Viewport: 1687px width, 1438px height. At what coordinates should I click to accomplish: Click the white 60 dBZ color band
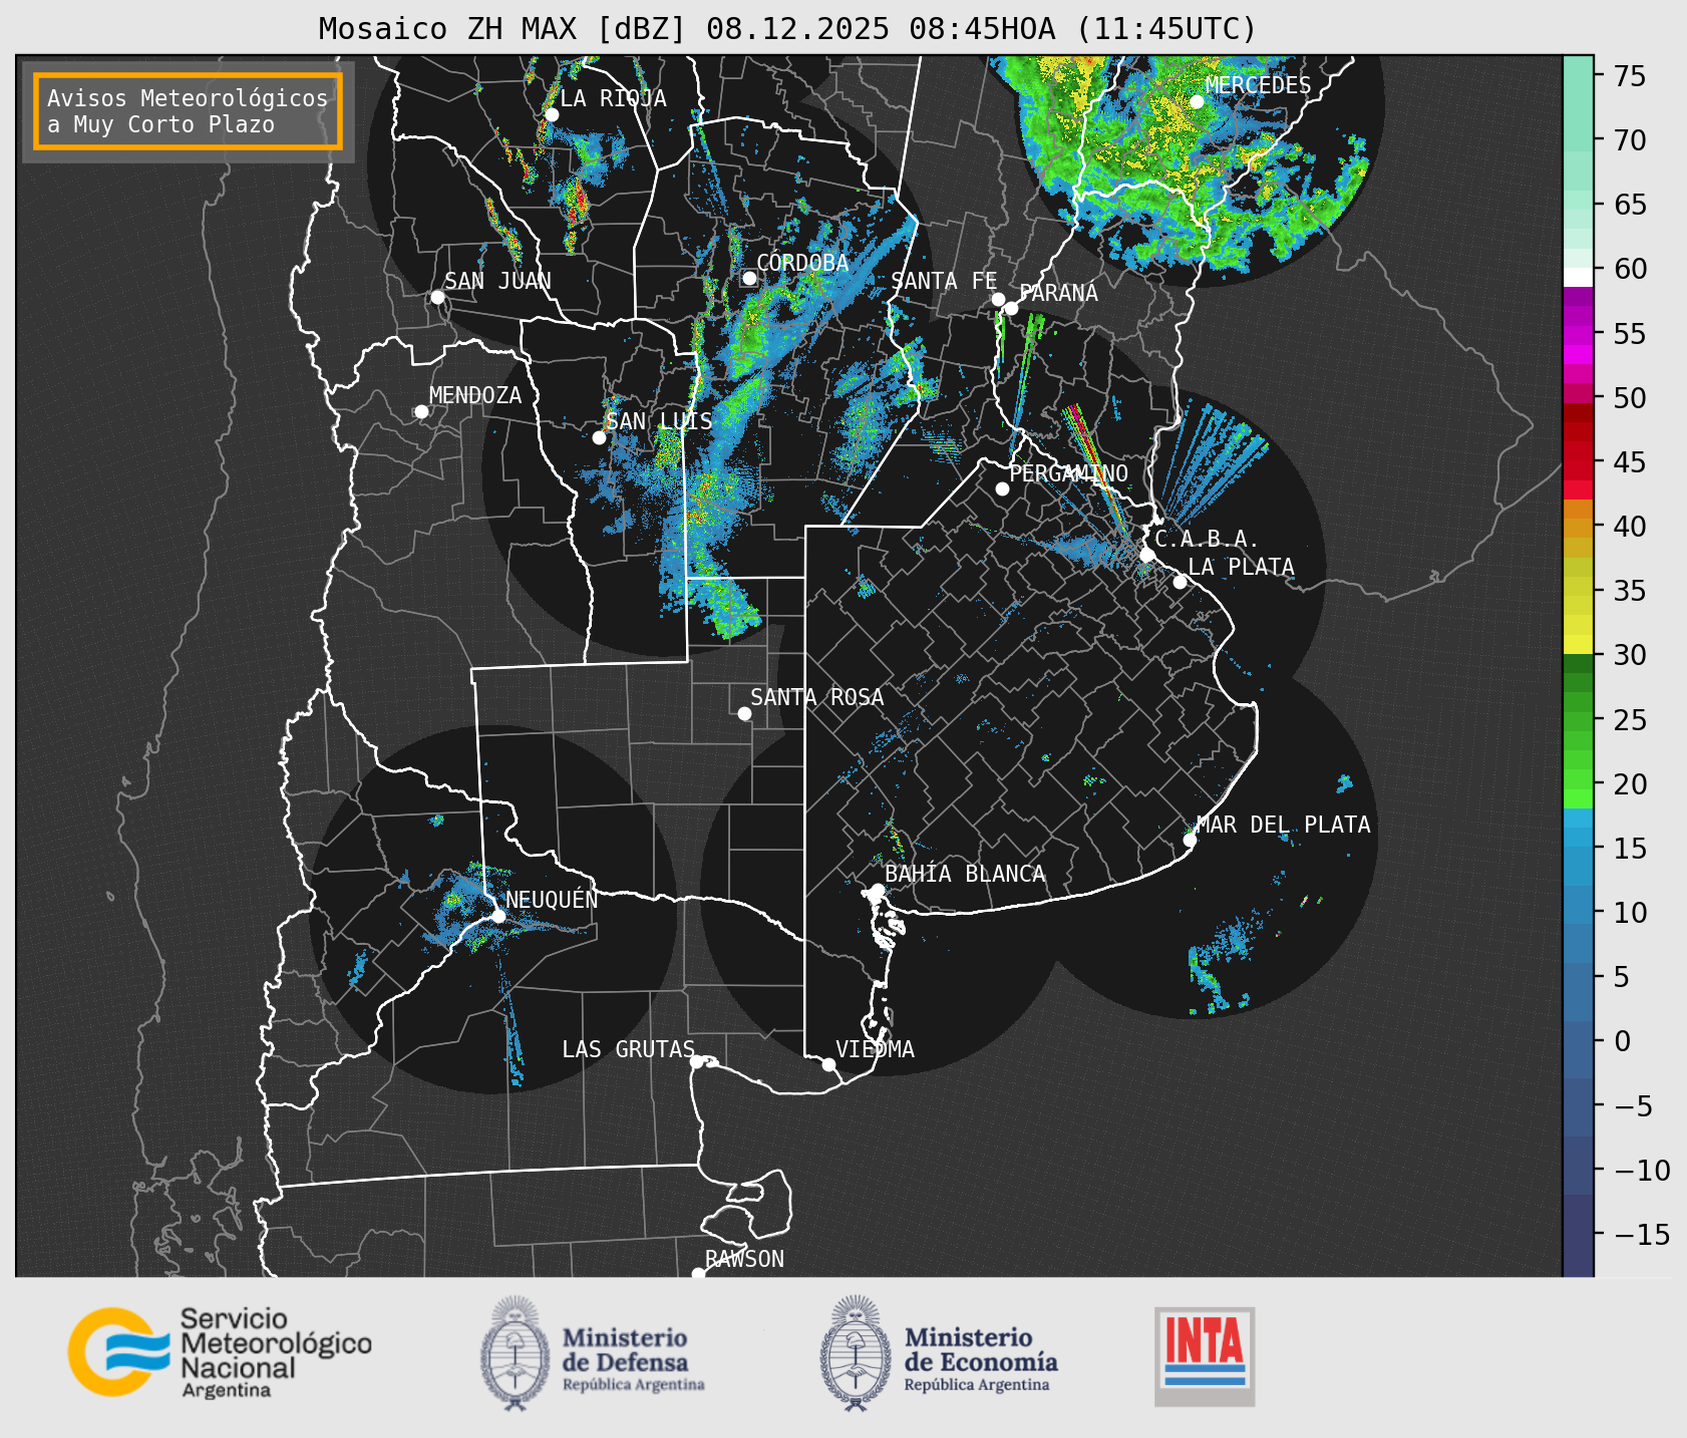point(1578,277)
